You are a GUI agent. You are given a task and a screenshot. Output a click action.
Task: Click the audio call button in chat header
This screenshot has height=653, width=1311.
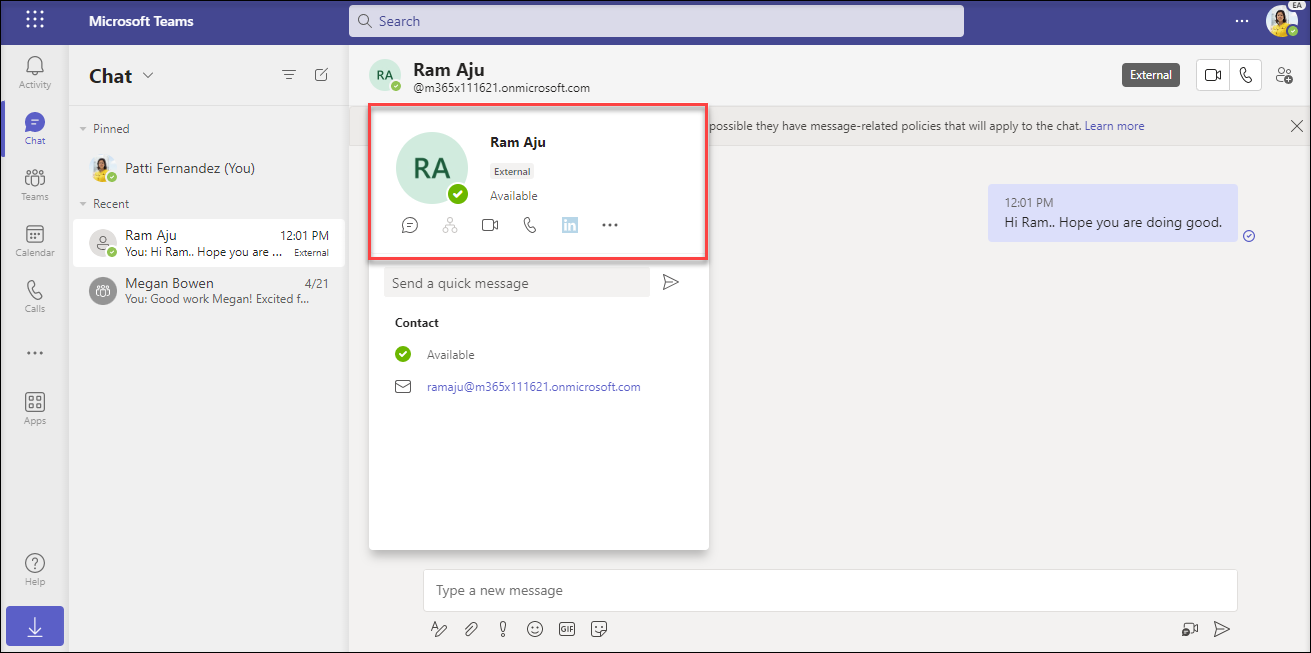[1245, 75]
